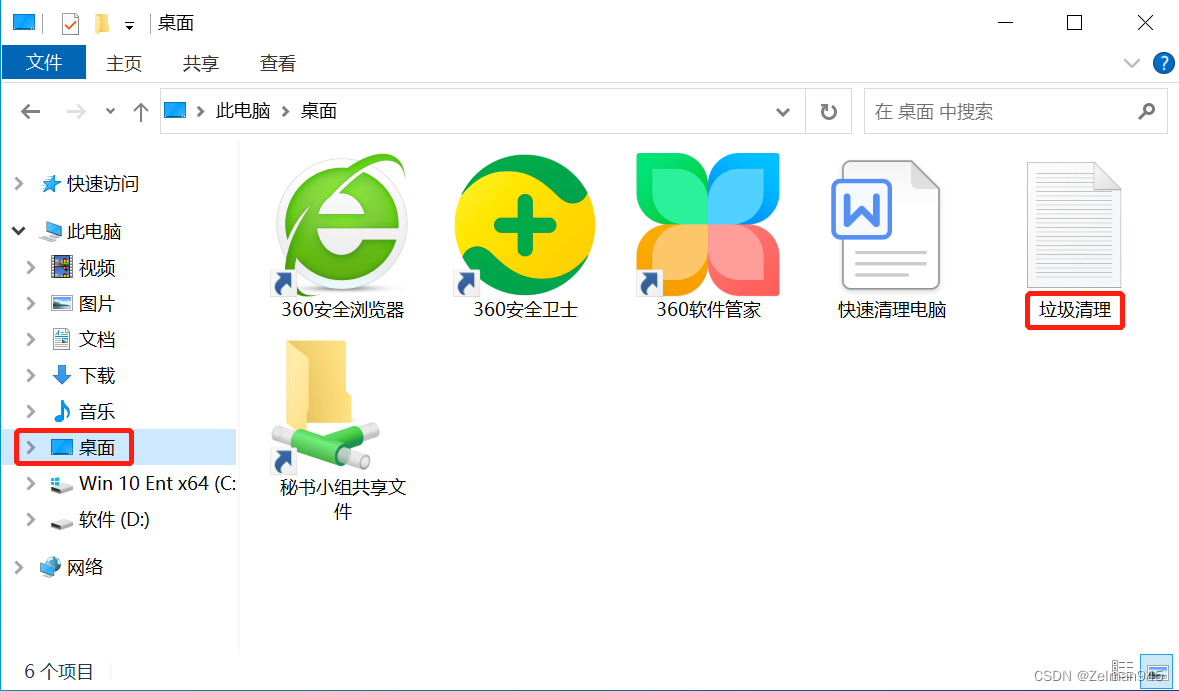The width and height of the screenshot is (1179, 691).
Task: Select 音乐 folder in navigation pane
Action: 83,411
